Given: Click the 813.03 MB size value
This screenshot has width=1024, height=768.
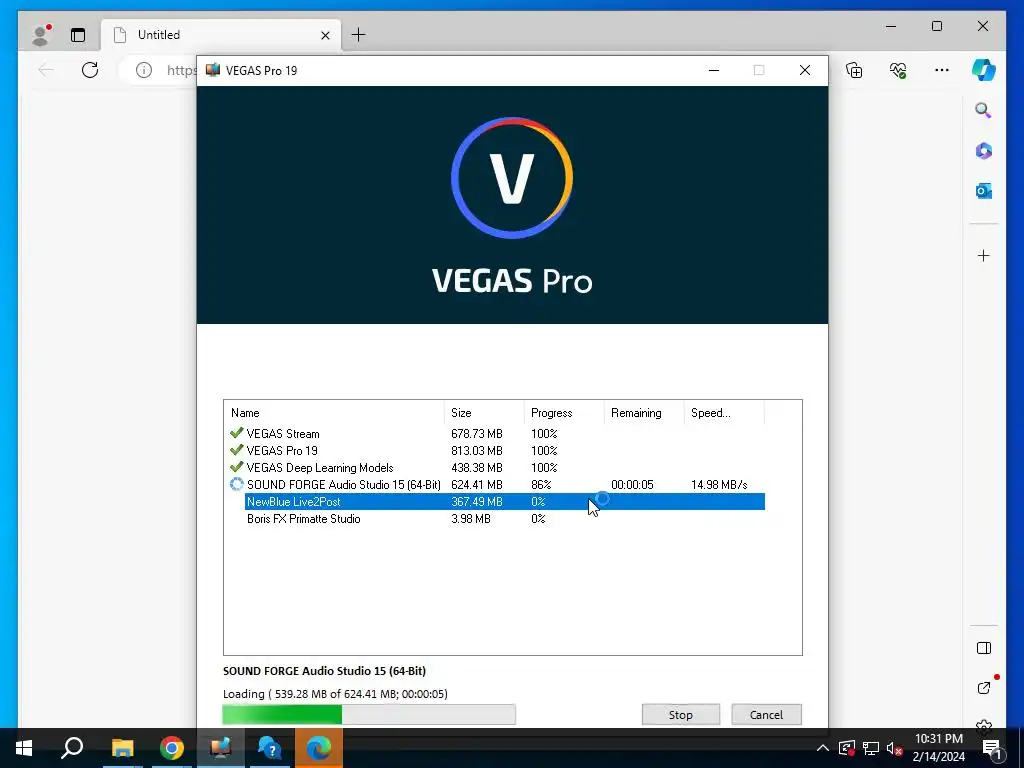Looking at the screenshot, I should 477,451.
